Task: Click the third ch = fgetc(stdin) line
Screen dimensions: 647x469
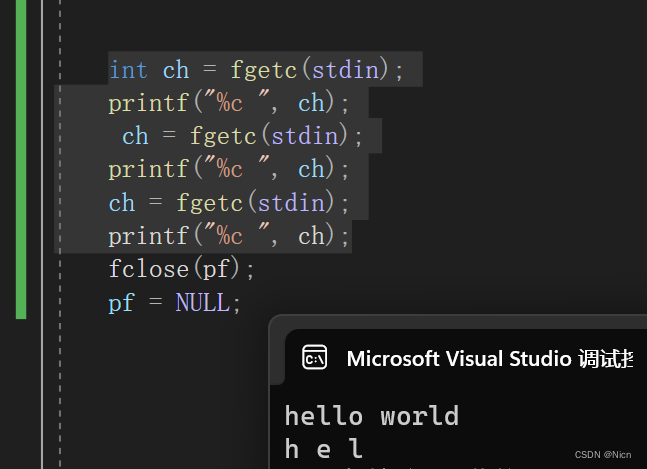Action: 229,203
